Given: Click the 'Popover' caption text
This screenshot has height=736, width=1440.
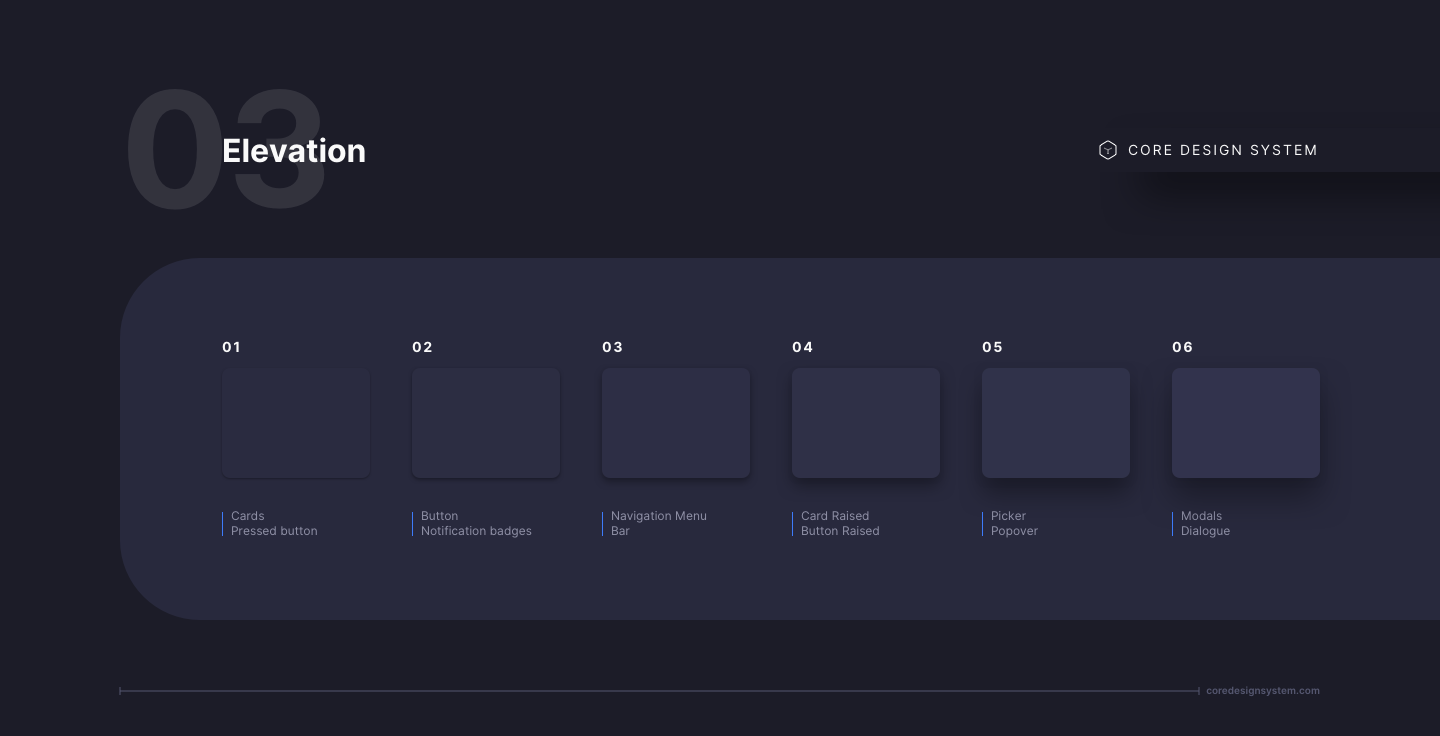Looking at the screenshot, I should click(1014, 531).
